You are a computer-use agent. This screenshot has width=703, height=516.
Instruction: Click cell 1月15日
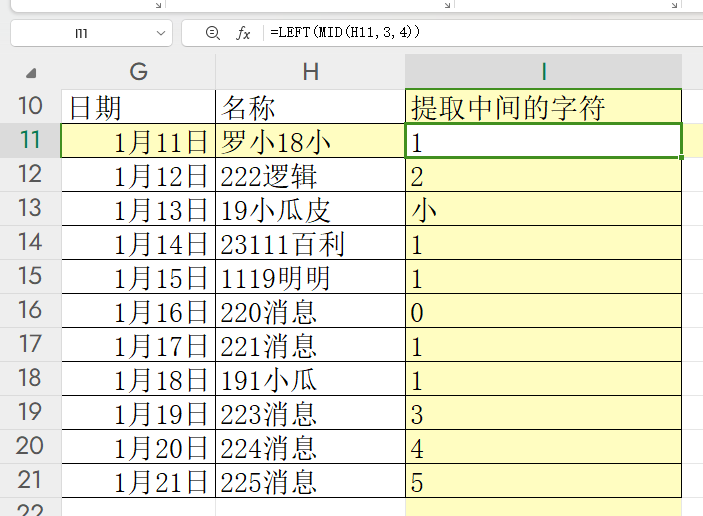click(x=139, y=277)
